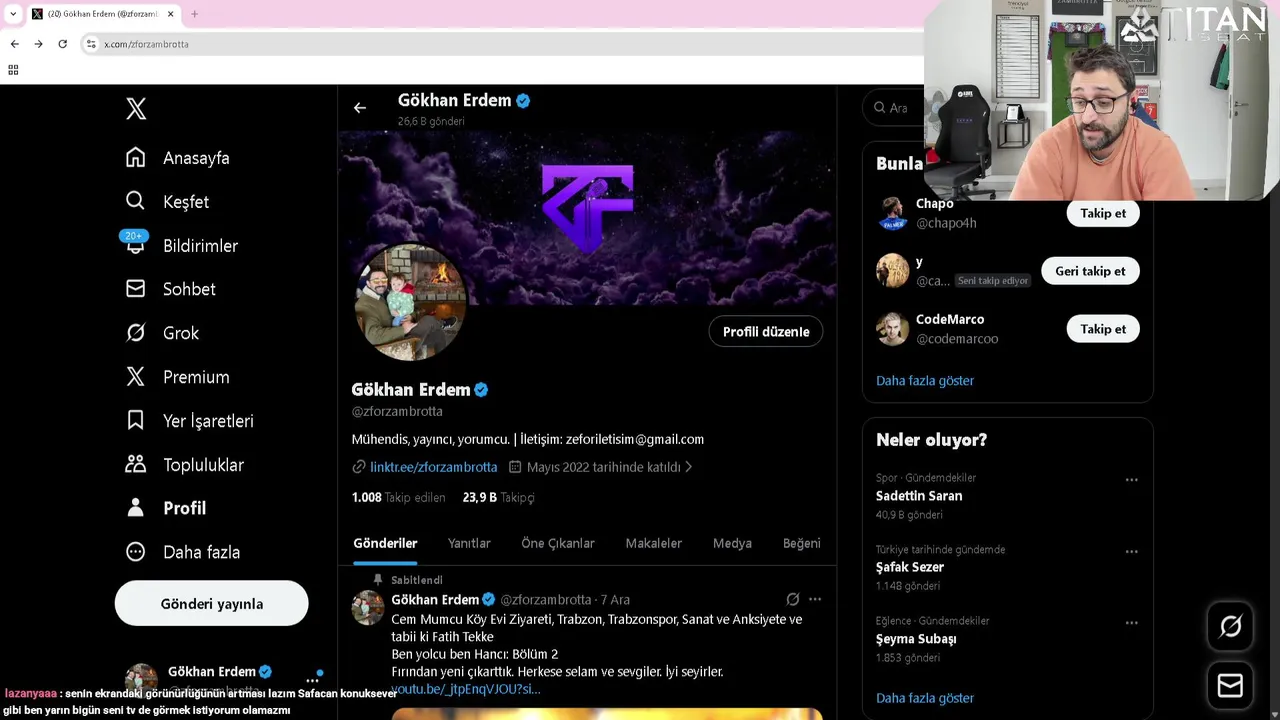Screen dimensions: 1280x720
Task: Click @zforzambrotta handle in pinned post
Action: (x=546, y=600)
